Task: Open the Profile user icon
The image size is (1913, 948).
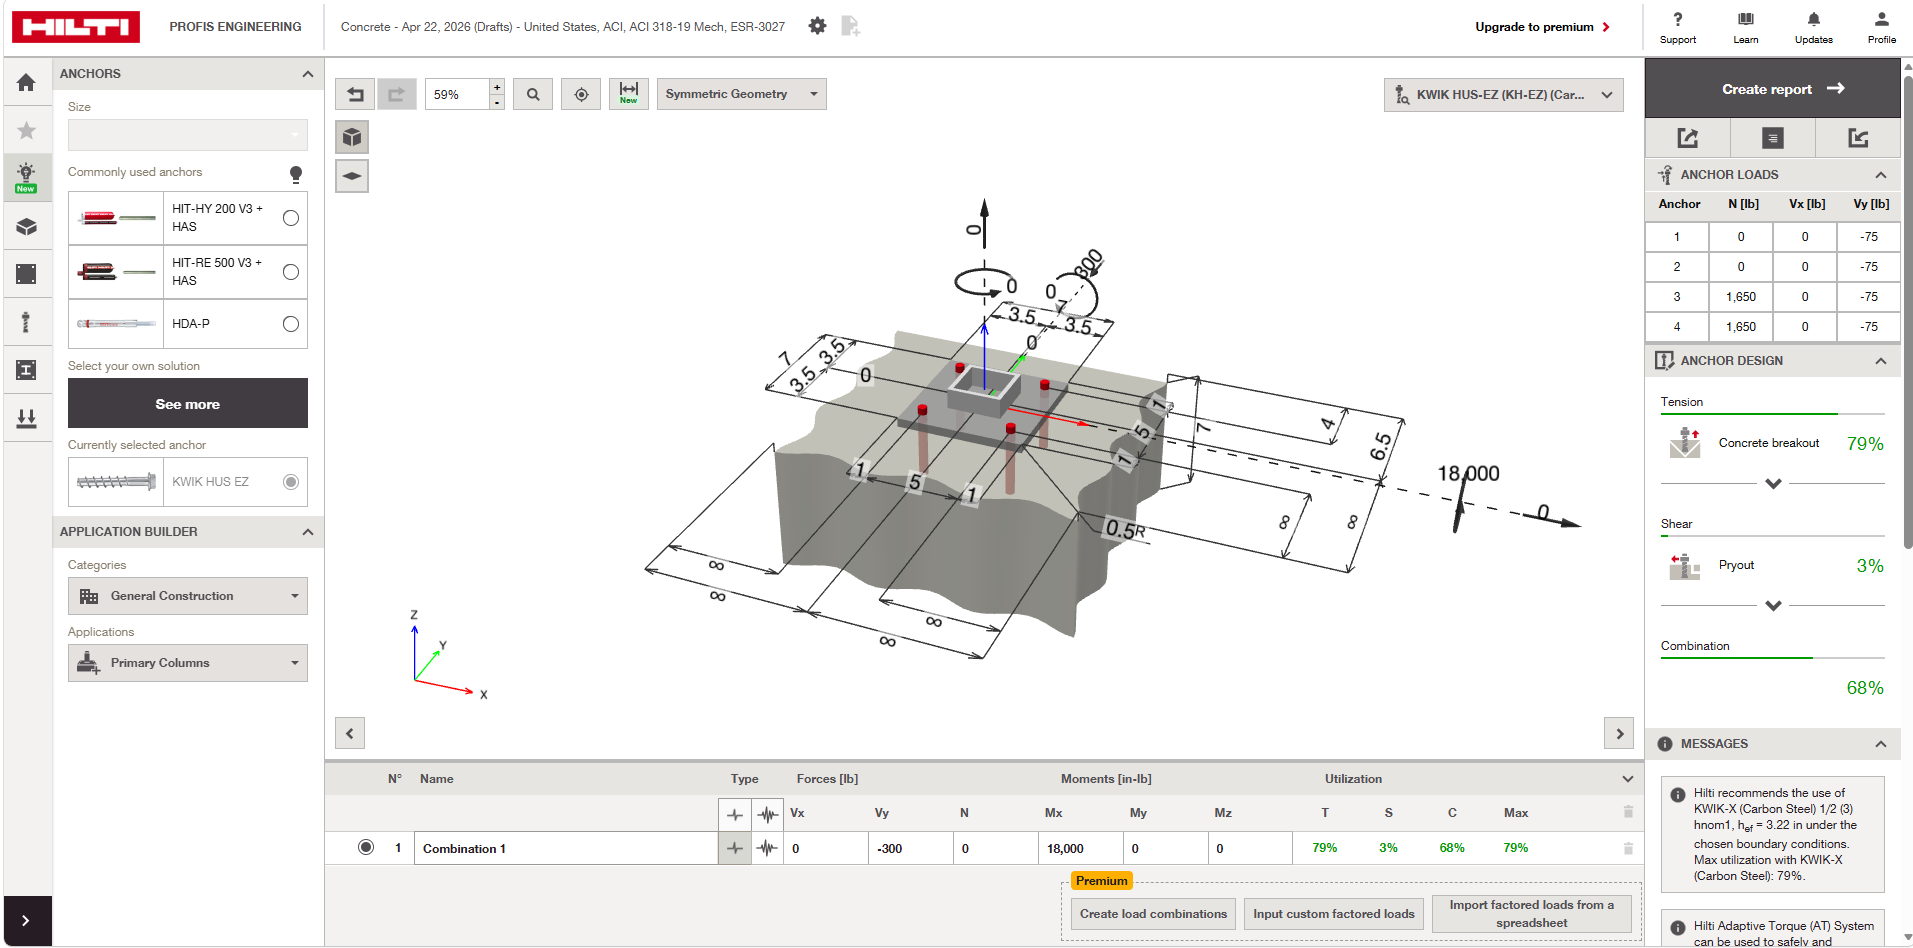Action: pos(1882,27)
